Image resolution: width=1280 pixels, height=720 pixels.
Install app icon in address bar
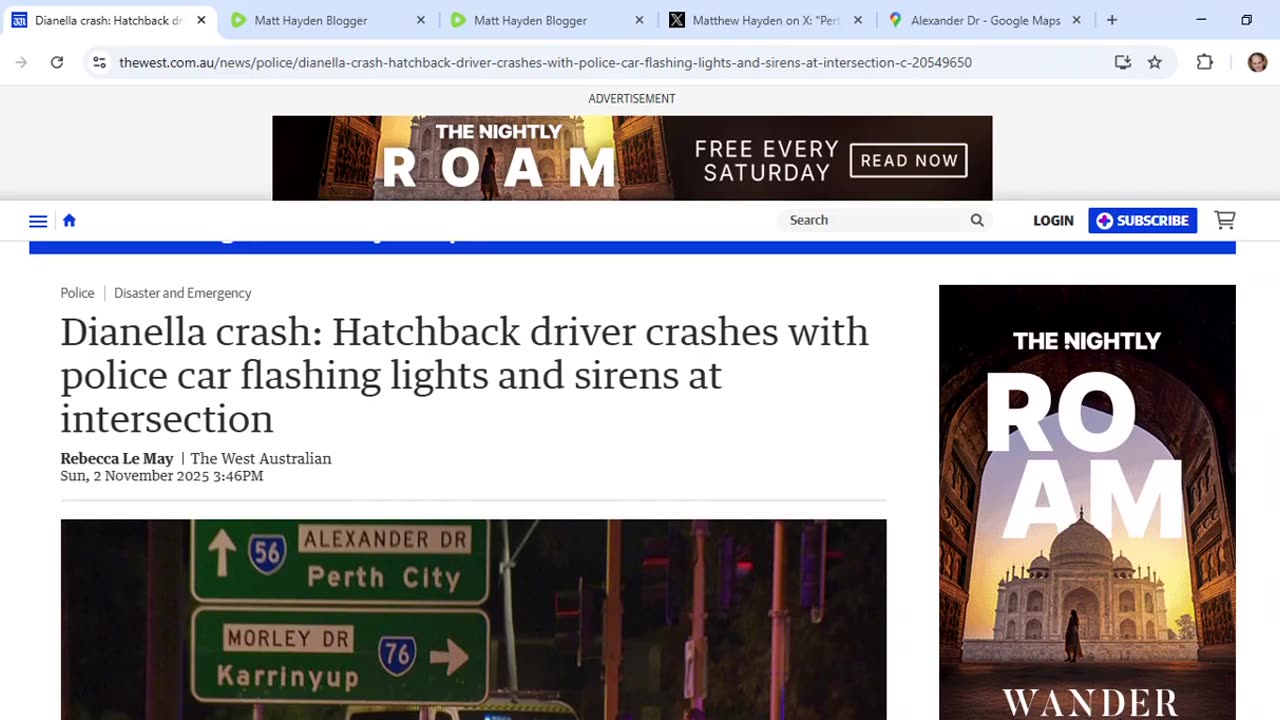pyautogui.click(x=1123, y=62)
